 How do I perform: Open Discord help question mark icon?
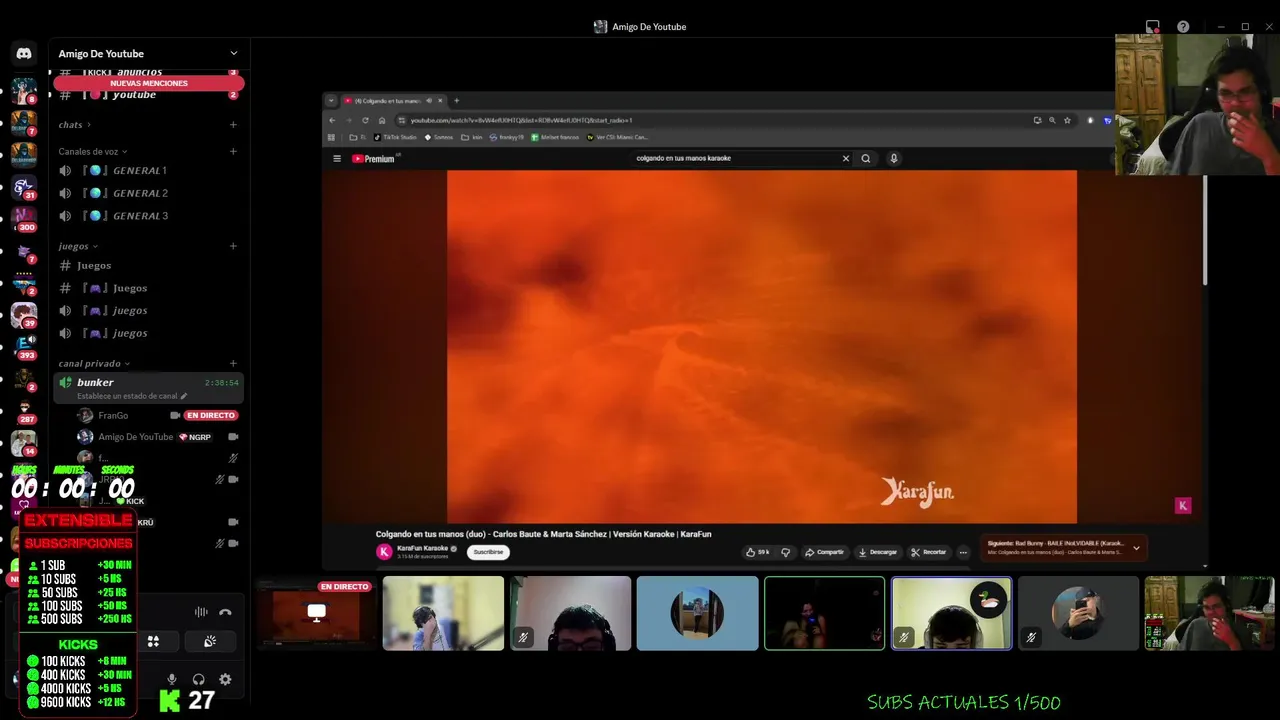pos(1183,27)
